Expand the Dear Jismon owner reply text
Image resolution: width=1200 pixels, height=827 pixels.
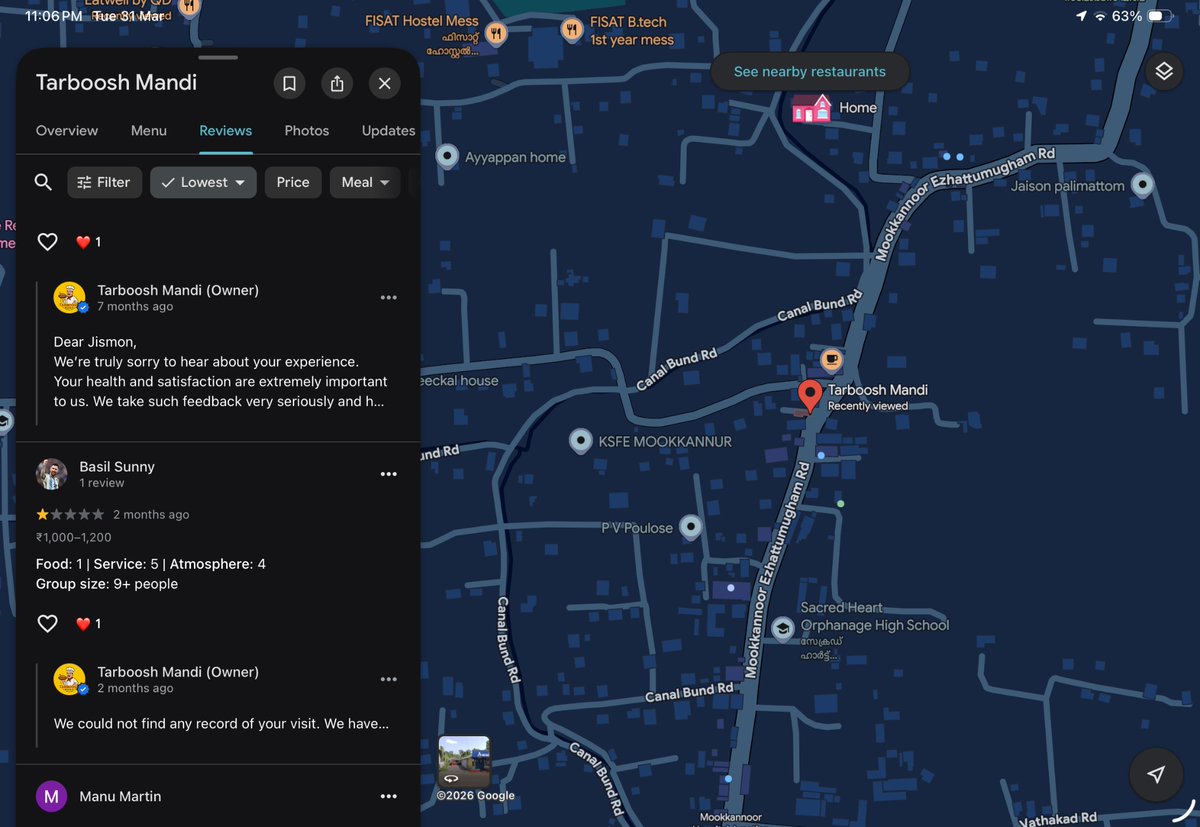220,371
